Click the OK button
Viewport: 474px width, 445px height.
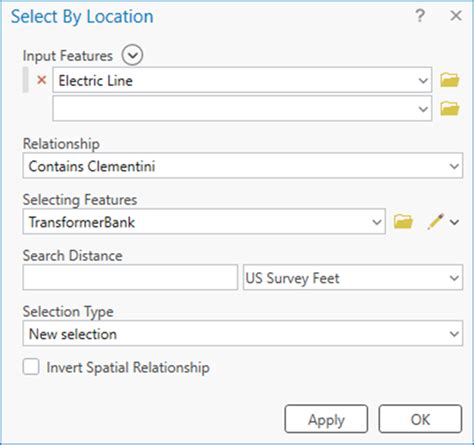[x=420, y=419]
